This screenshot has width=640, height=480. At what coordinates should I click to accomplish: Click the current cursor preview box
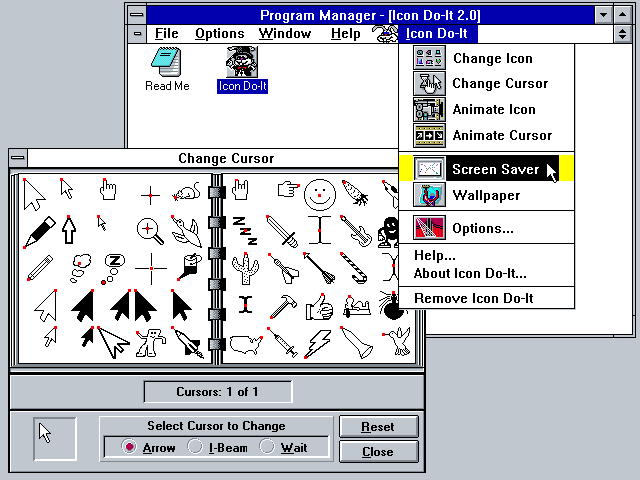click(55, 439)
